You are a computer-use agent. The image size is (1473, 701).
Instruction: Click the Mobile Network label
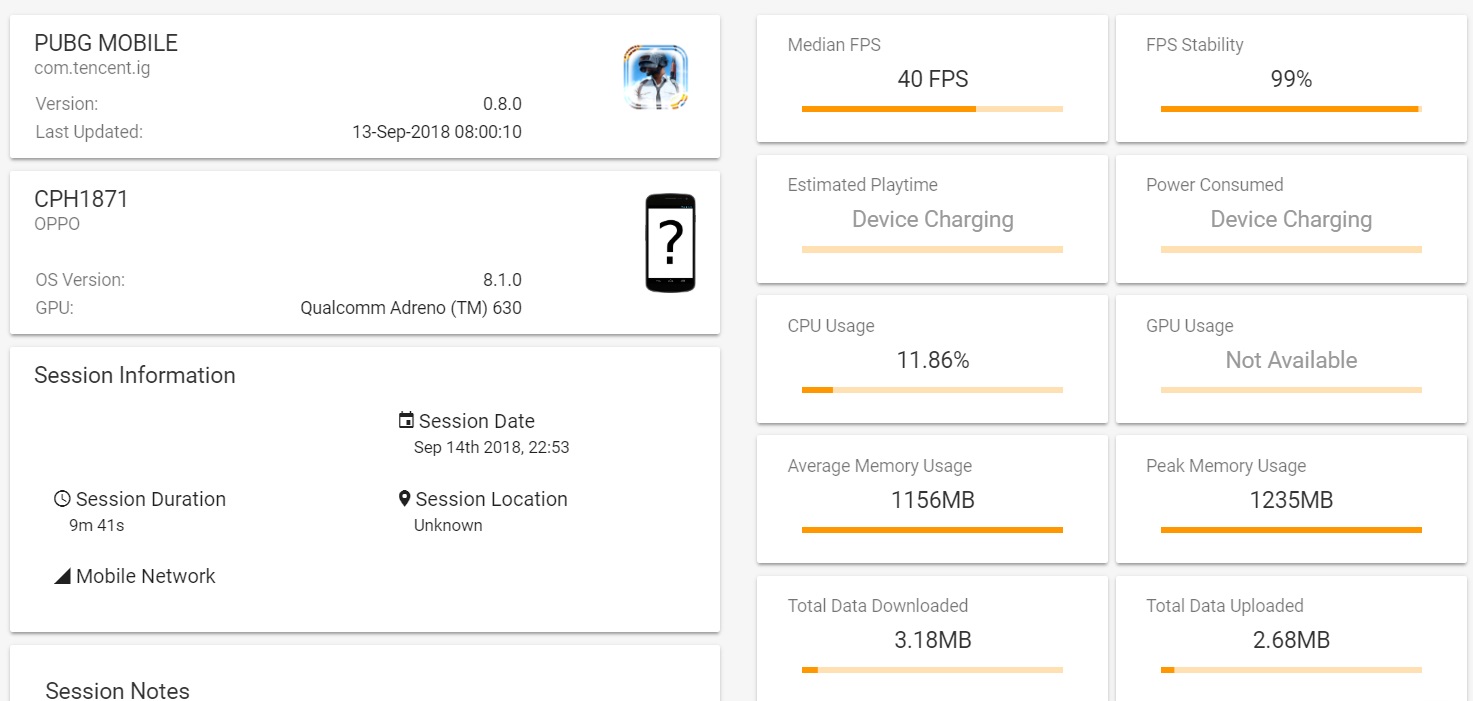[x=146, y=576]
